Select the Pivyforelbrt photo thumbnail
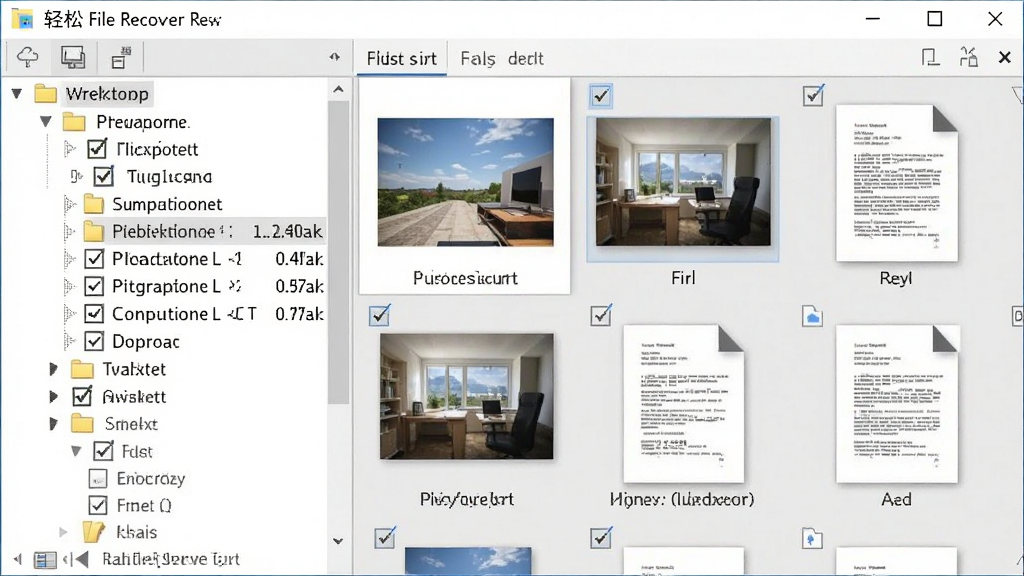The width and height of the screenshot is (1024, 576). [466, 396]
